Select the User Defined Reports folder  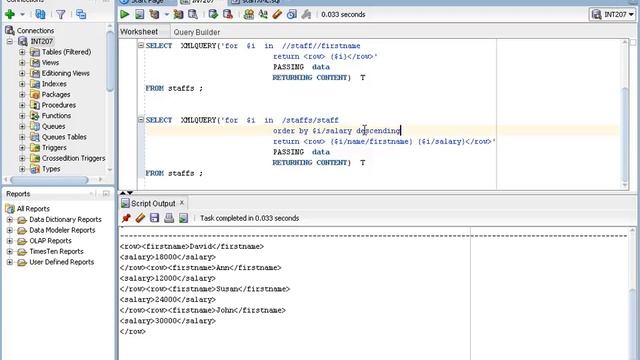click(62, 262)
